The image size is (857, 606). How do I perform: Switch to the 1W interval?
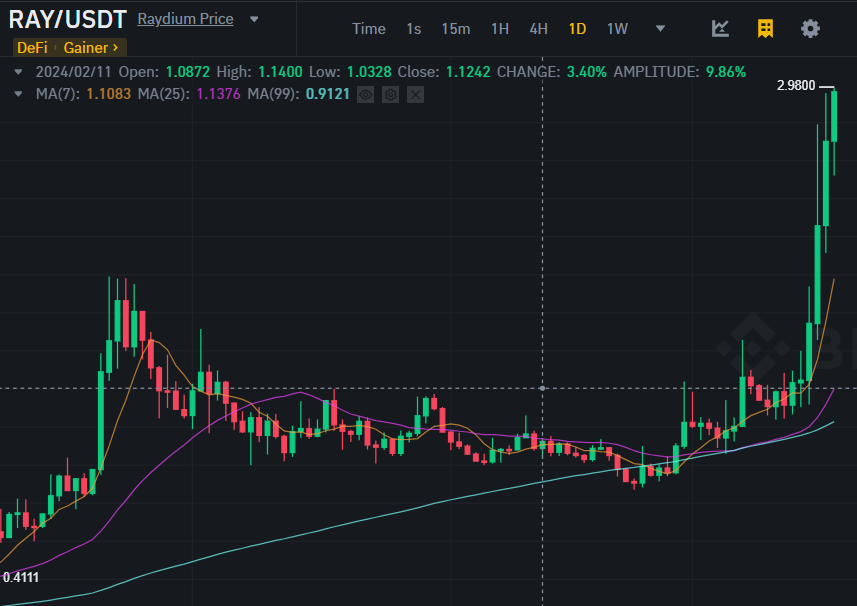[618, 28]
